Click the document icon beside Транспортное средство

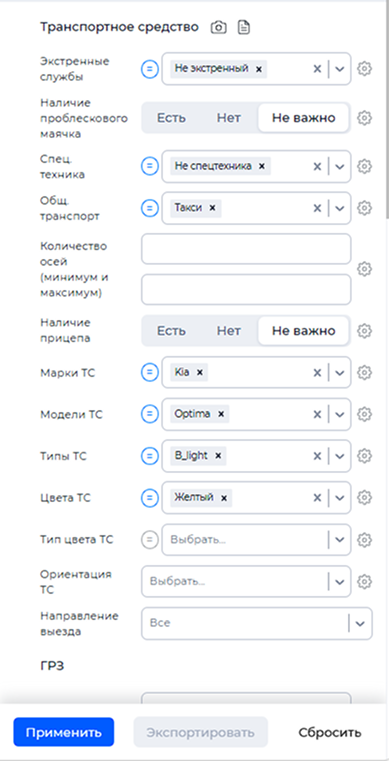(x=244, y=27)
